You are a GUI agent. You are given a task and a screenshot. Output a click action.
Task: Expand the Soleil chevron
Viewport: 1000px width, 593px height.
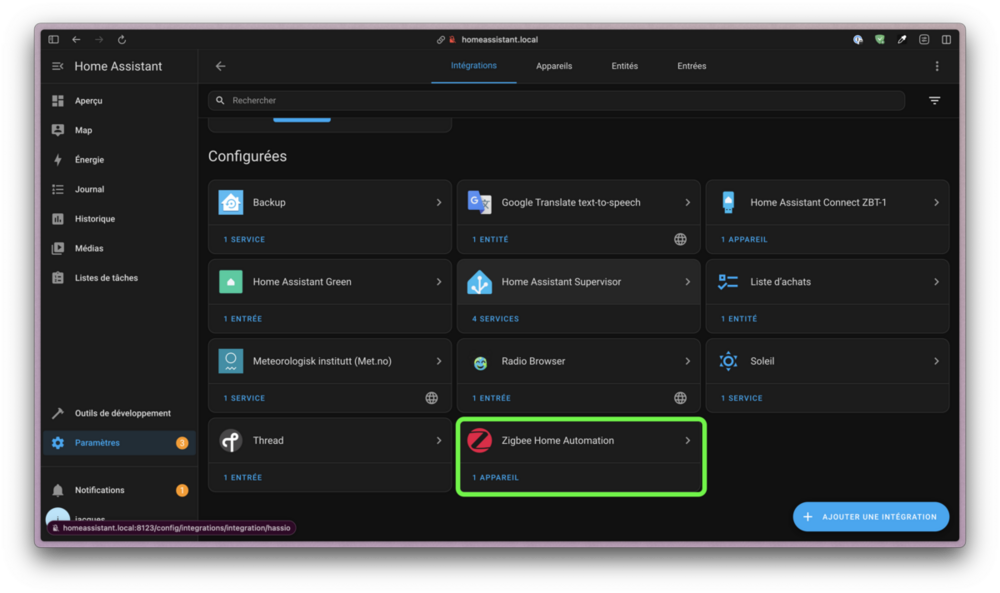coord(936,362)
